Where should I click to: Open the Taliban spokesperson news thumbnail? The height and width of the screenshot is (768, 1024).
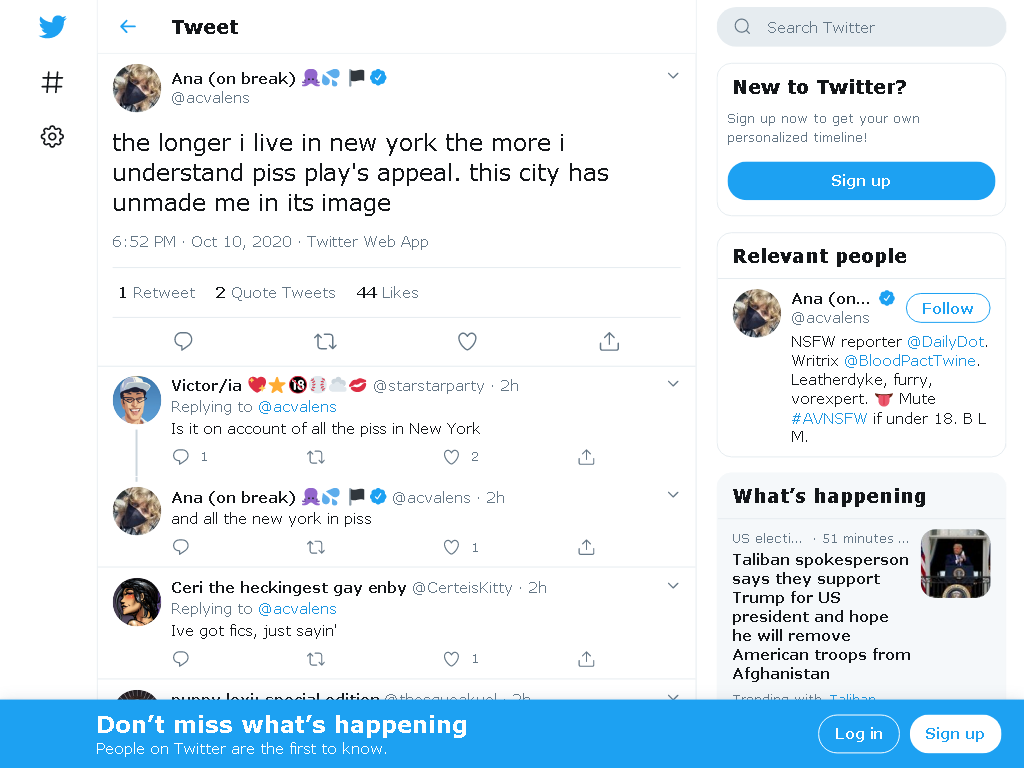click(955, 564)
